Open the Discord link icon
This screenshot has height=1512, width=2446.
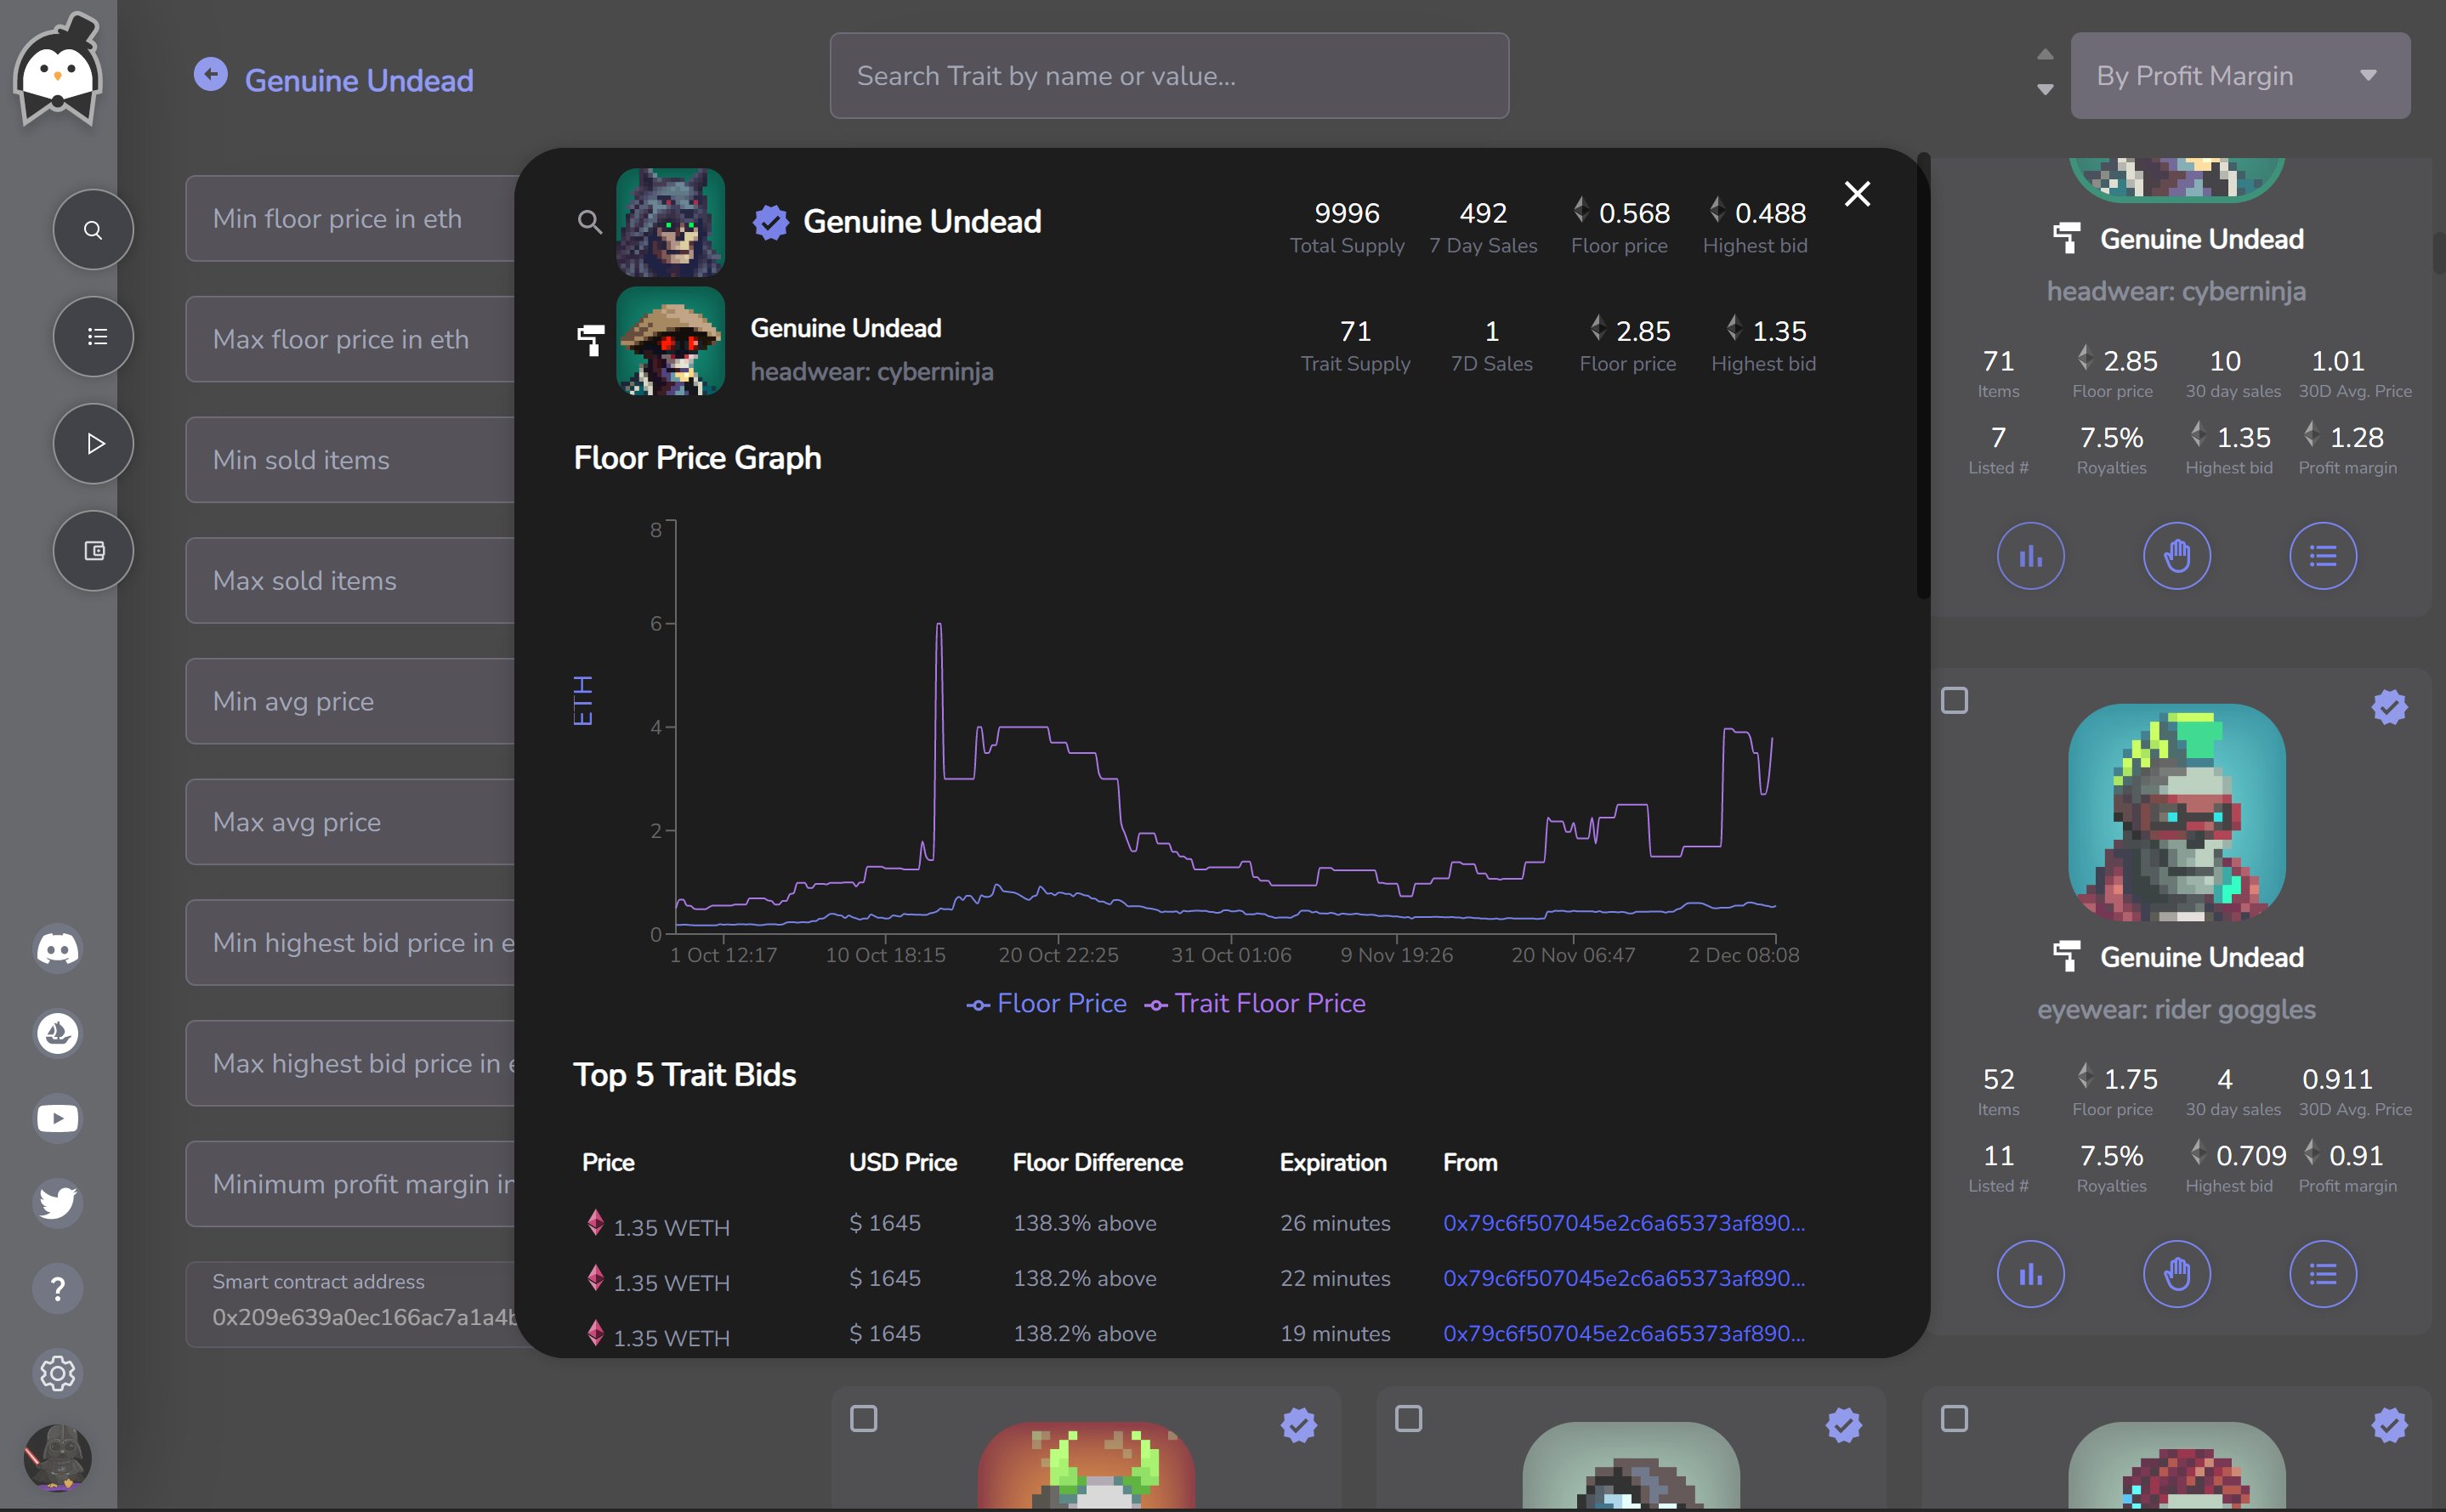58,948
